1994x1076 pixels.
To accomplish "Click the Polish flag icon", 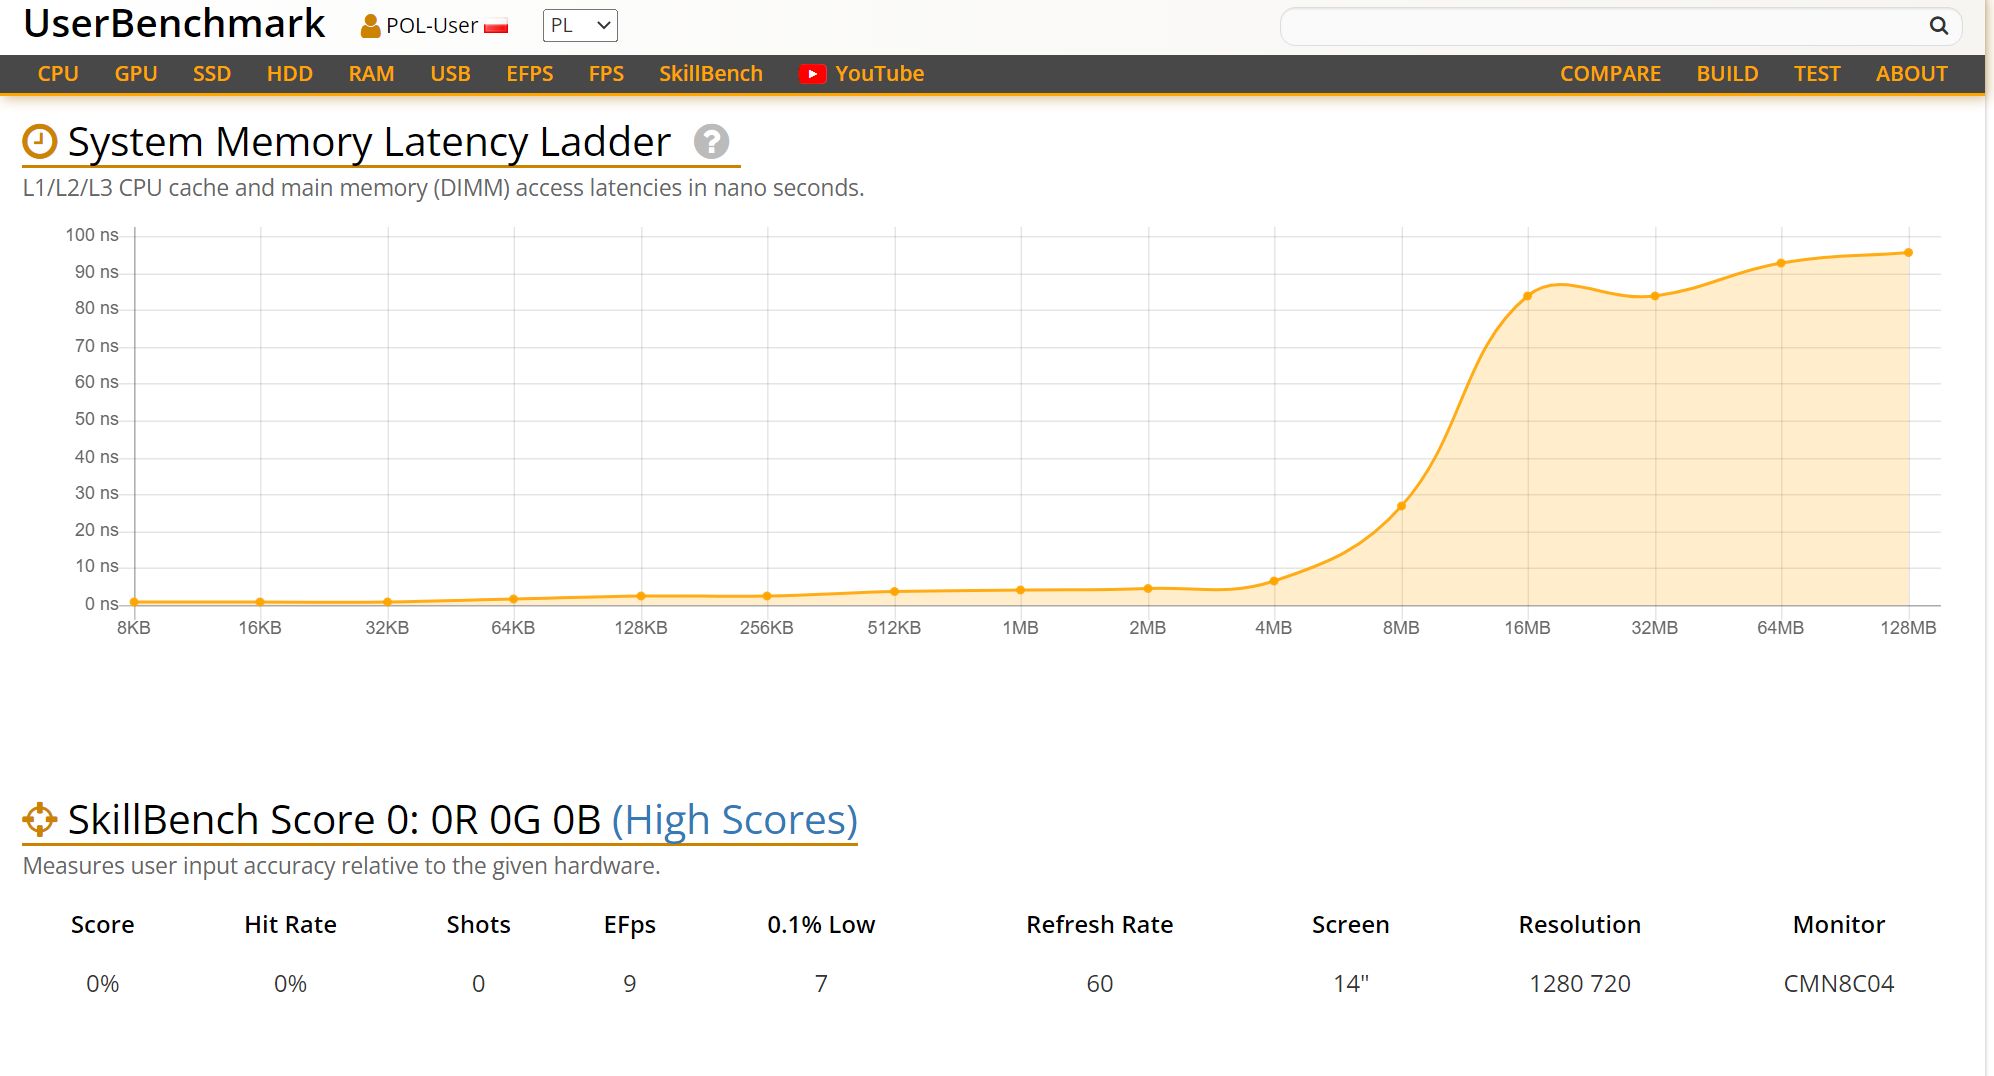I will 496,27.
